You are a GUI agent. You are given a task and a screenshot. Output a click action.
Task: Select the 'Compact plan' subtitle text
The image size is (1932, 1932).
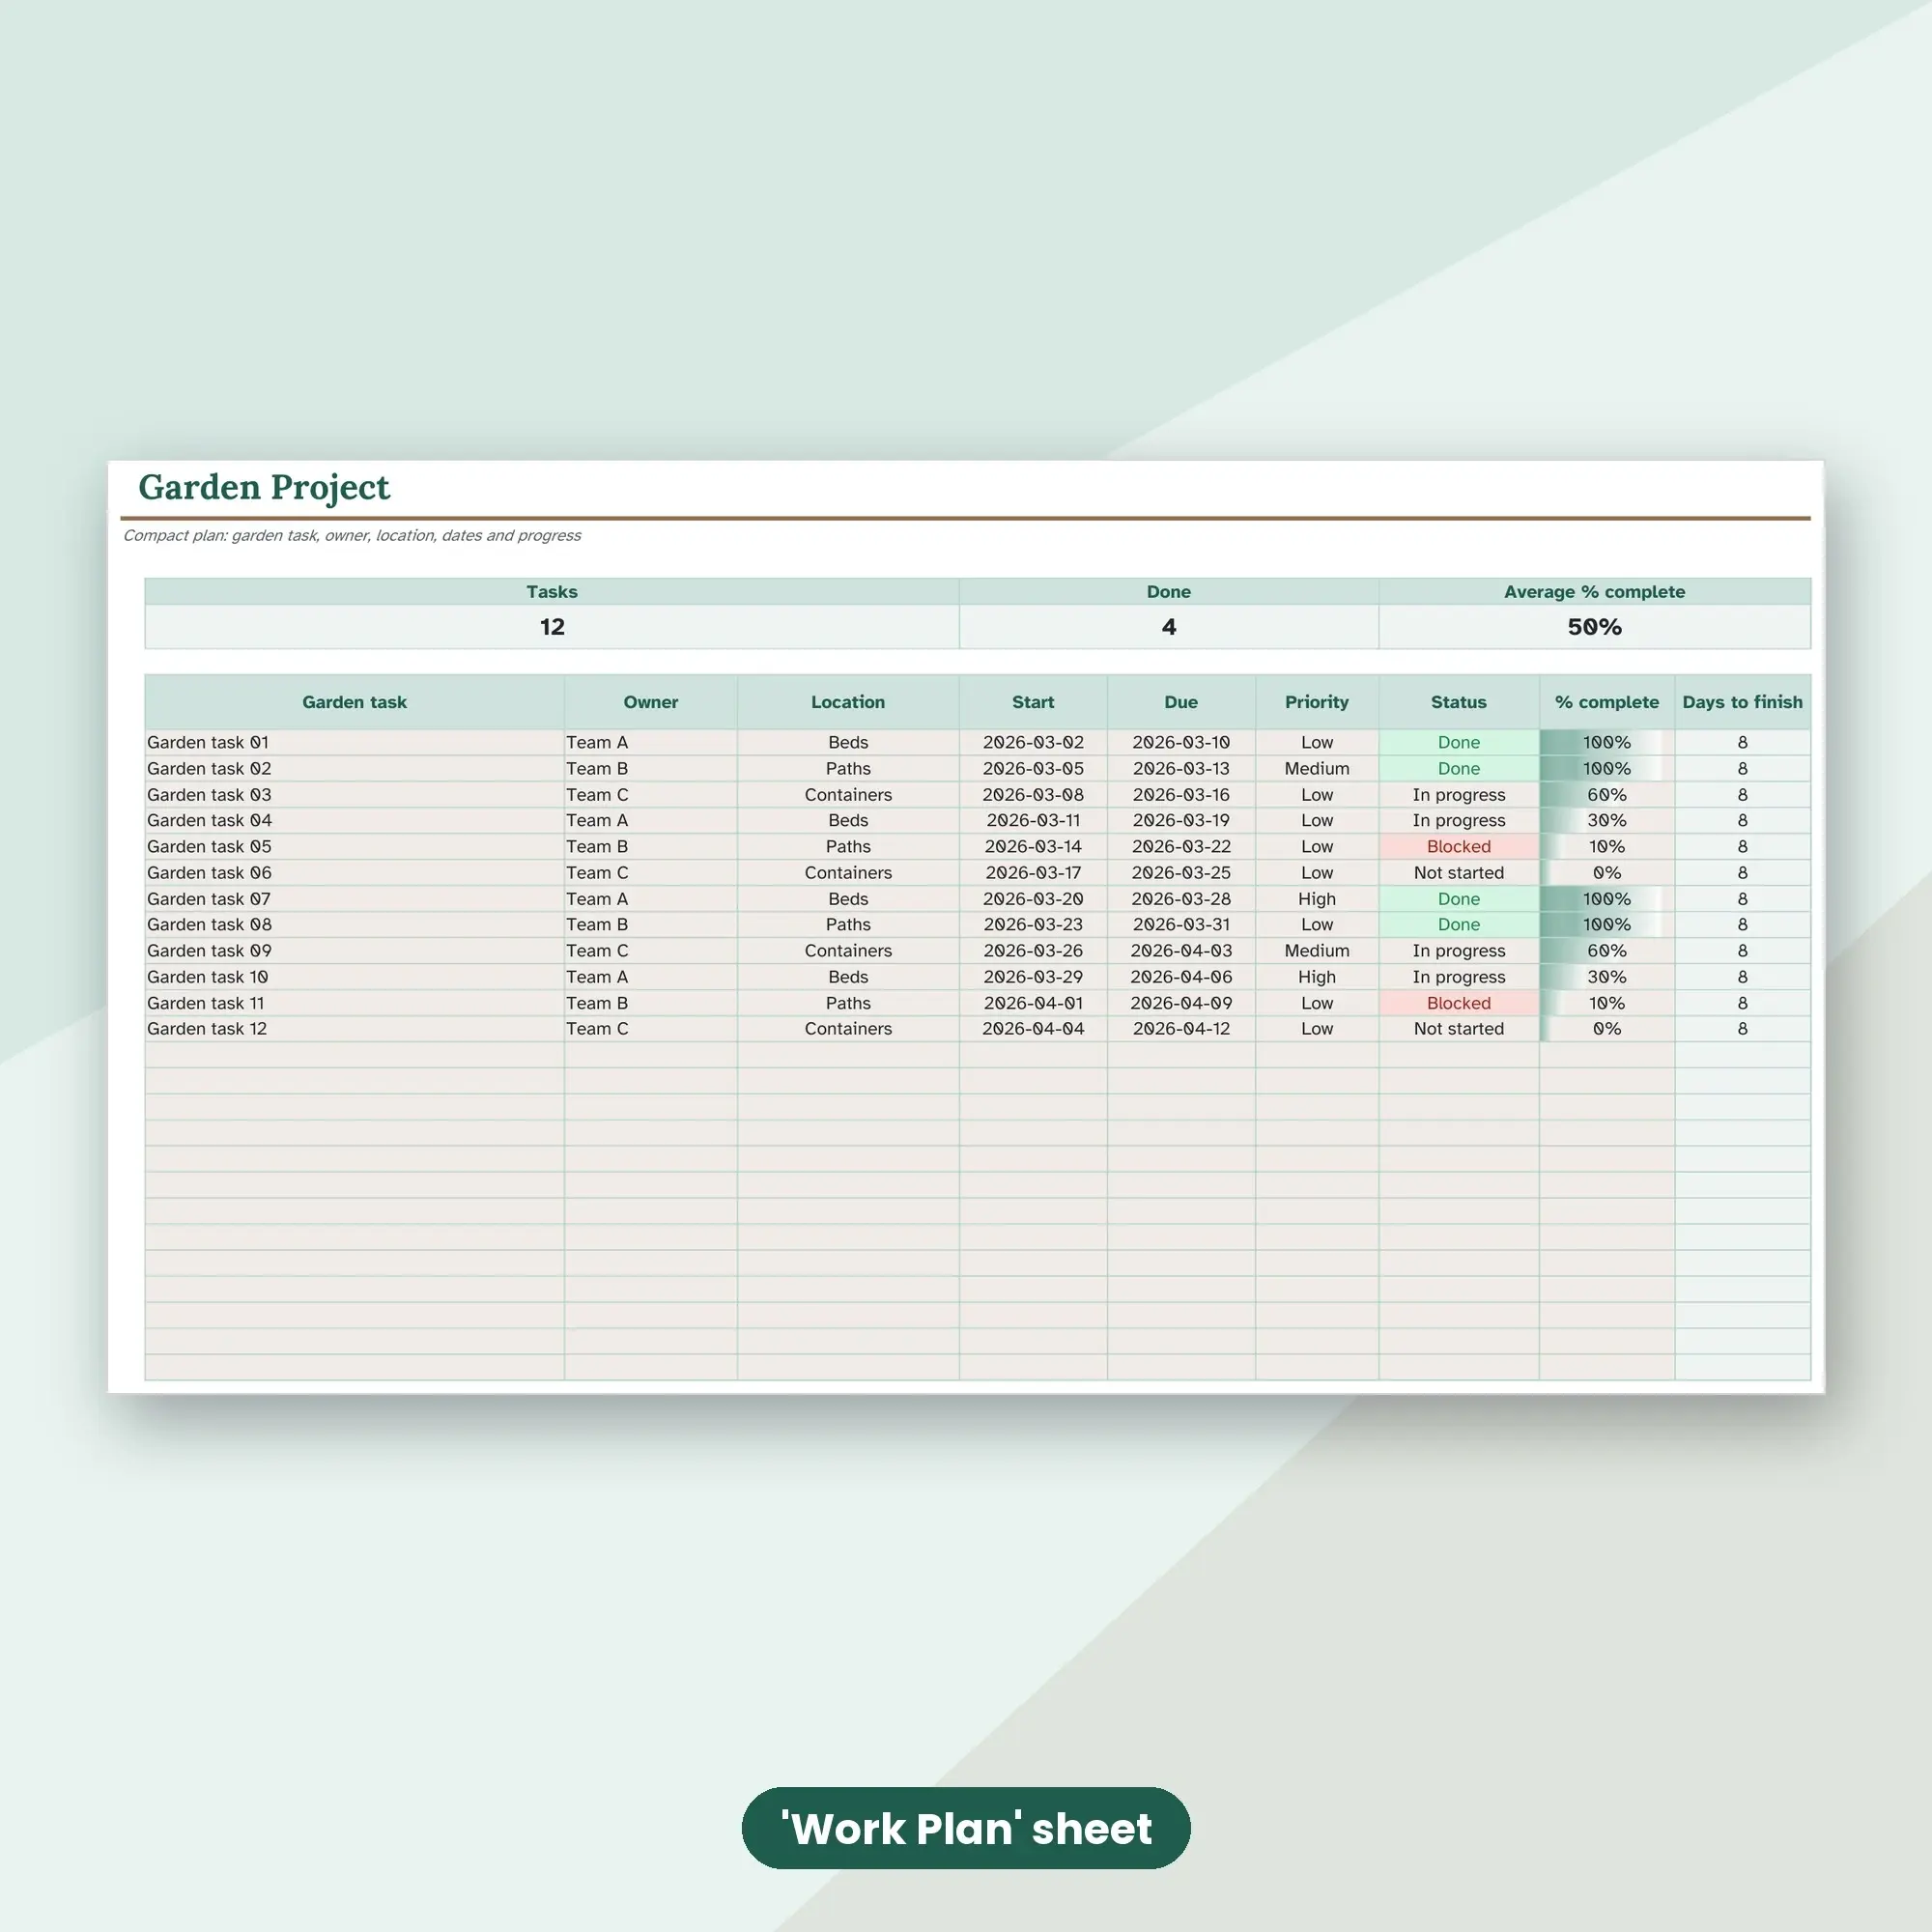pyautogui.click(x=352, y=536)
